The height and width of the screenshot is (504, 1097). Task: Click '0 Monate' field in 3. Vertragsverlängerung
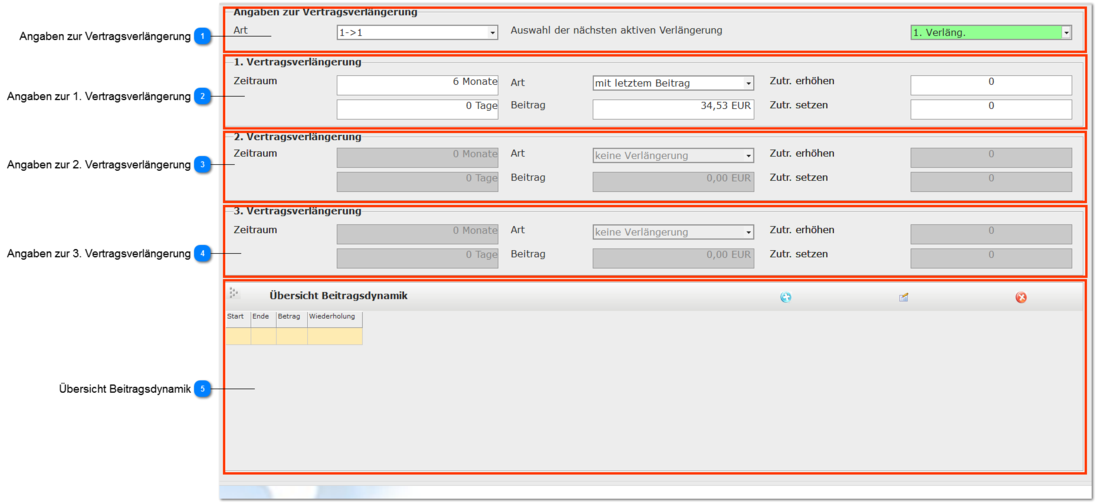click(418, 234)
